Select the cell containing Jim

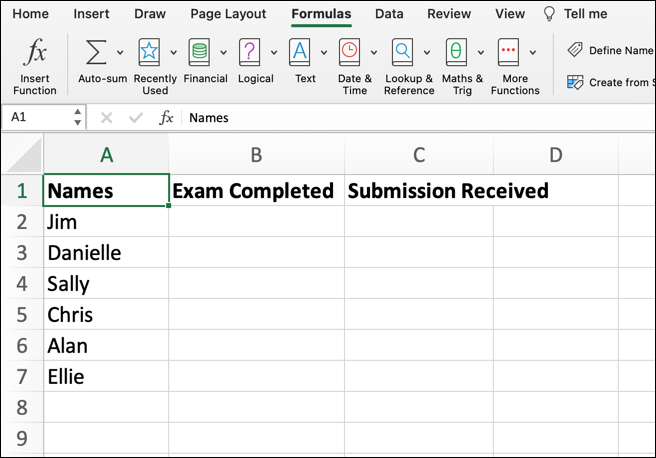coord(106,222)
